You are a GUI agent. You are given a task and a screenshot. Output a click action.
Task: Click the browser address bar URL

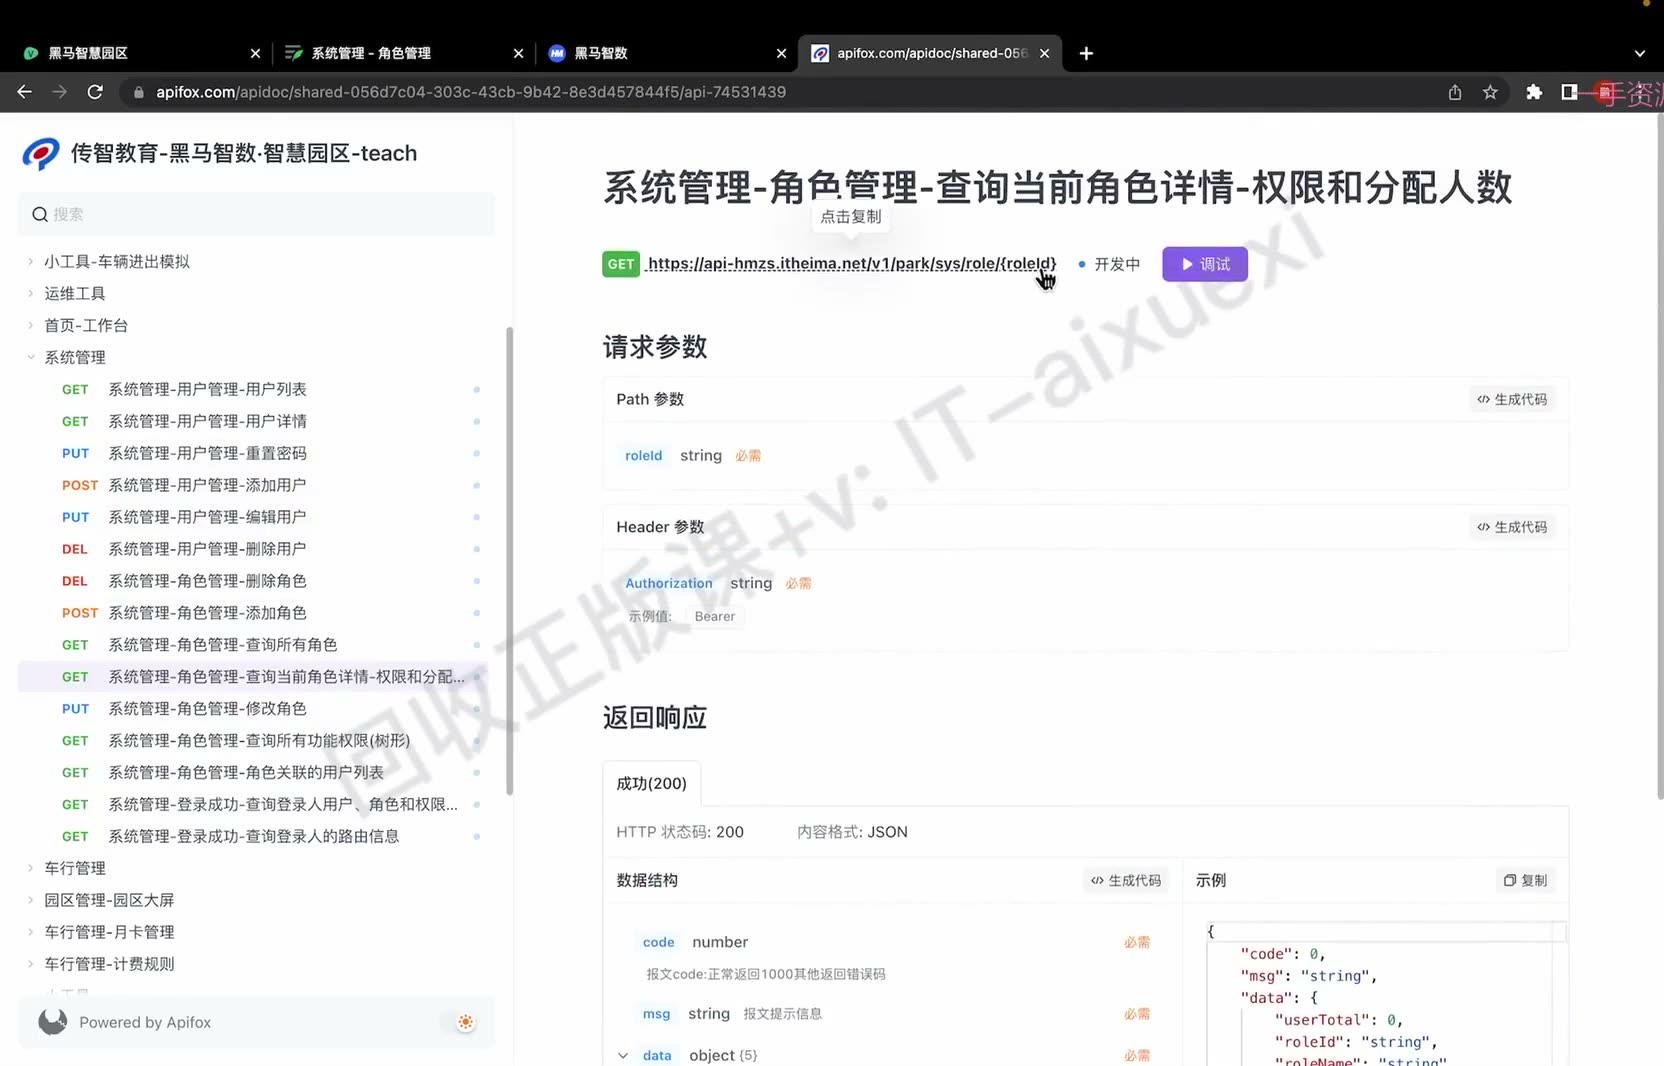[x=471, y=92]
